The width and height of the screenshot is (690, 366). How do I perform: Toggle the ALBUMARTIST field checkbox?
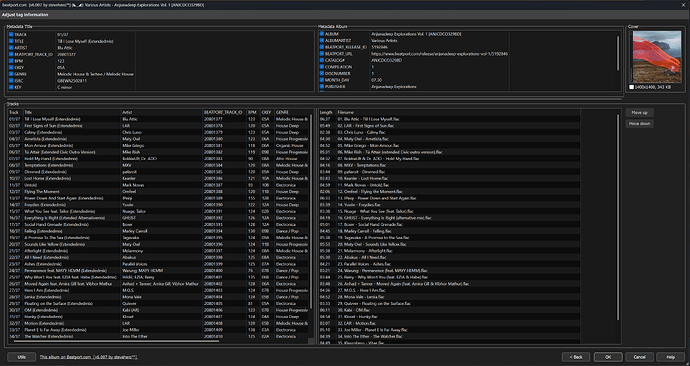(322, 40)
